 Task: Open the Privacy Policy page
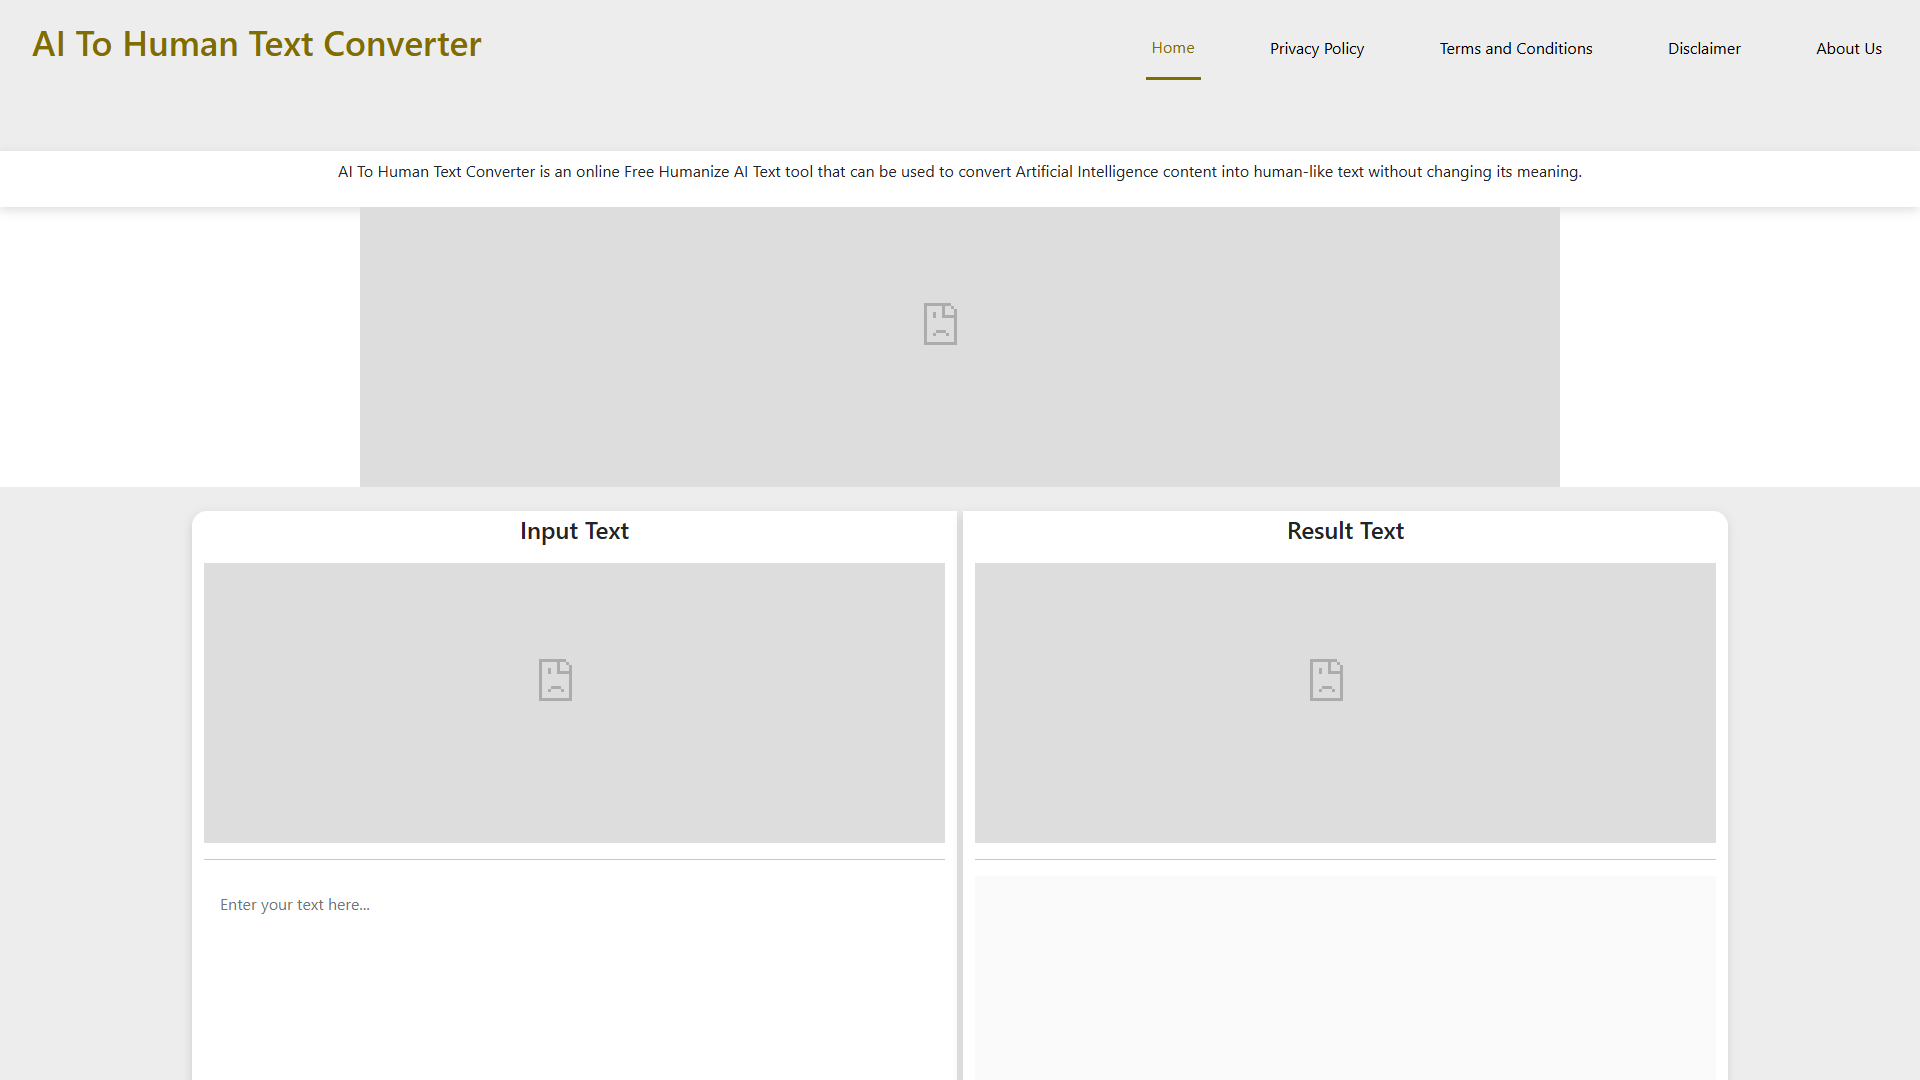[1317, 48]
